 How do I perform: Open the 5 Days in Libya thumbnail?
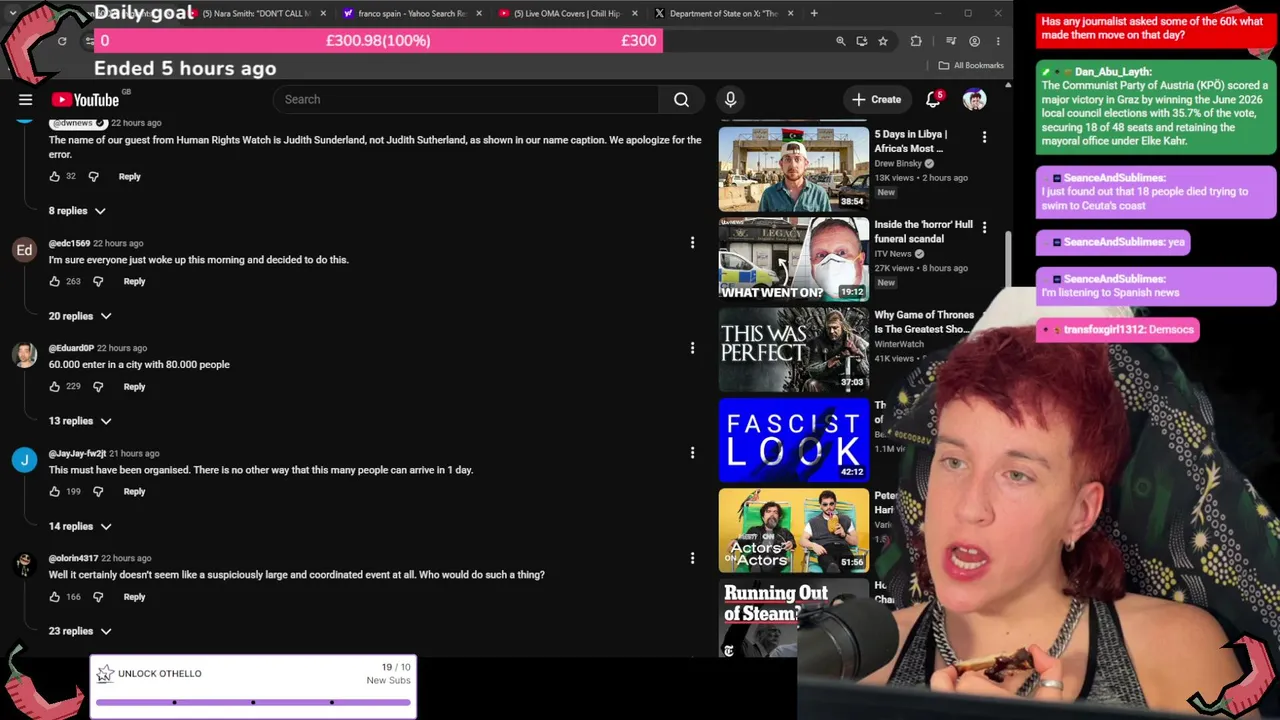pyautogui.click(x=794, y=167)
